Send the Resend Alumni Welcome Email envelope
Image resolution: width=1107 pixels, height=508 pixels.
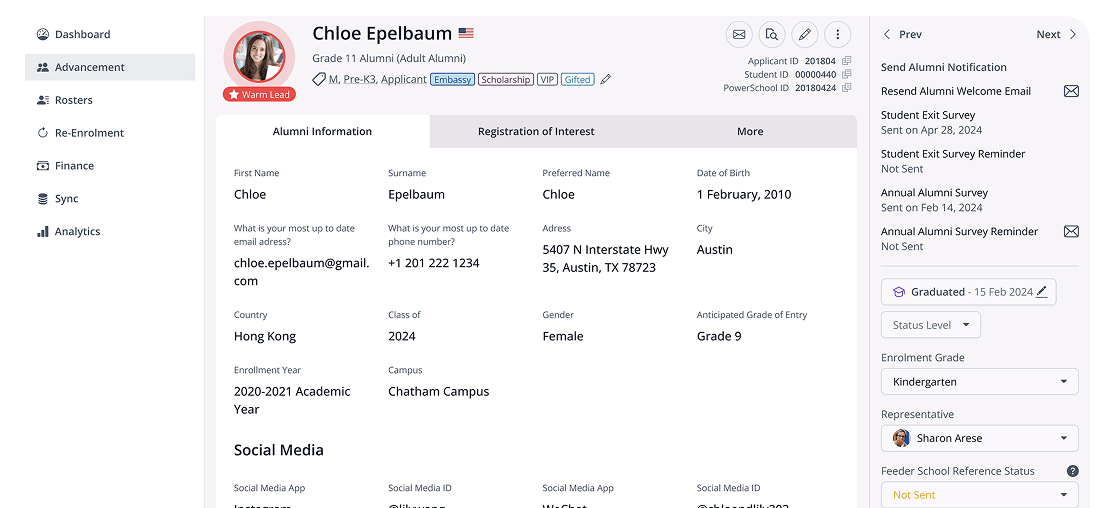pyautogui.click(x=1071, y=91)
